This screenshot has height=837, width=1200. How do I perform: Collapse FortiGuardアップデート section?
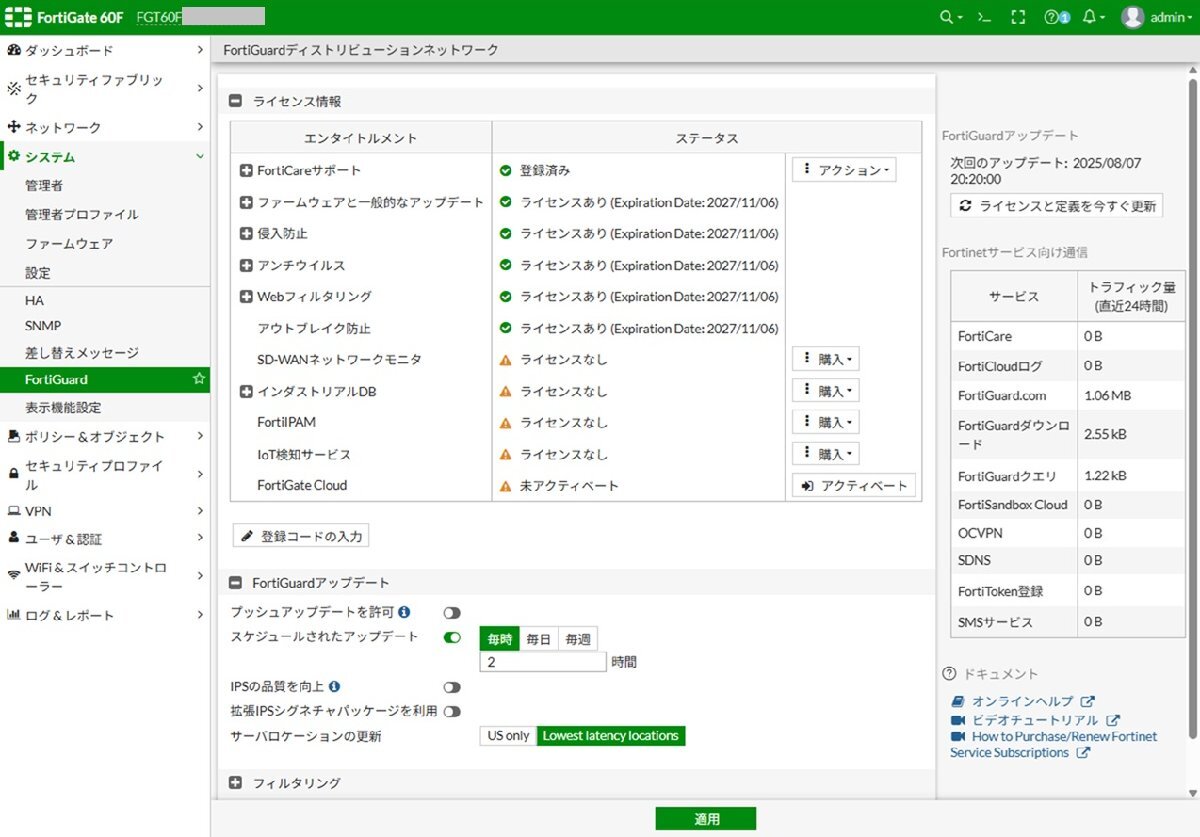pyautogui.click(x=236, y=582)
